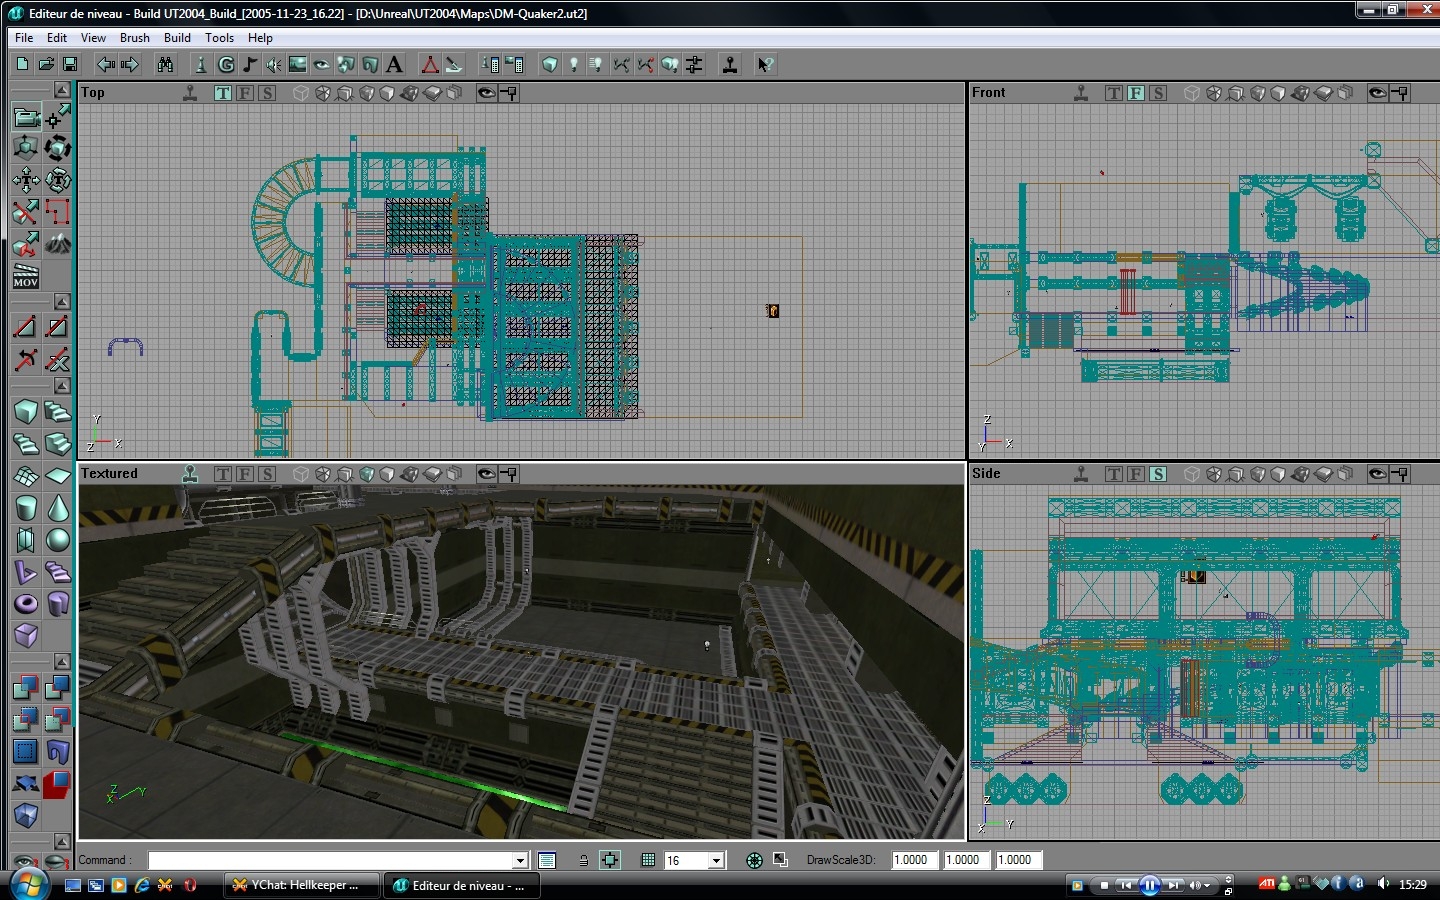
Task: Click the Save map floppy icon
Action: click(x=70, y=65)
